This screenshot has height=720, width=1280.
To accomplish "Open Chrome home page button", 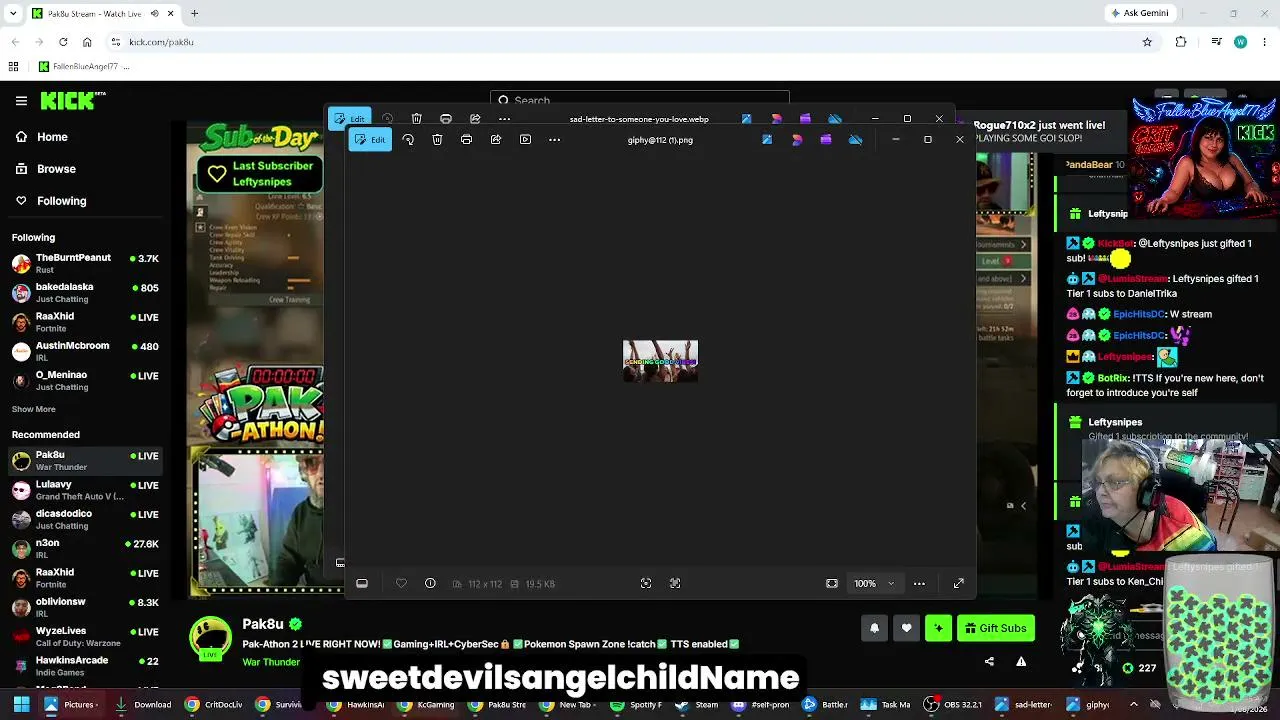I will [x=87, y=42].
